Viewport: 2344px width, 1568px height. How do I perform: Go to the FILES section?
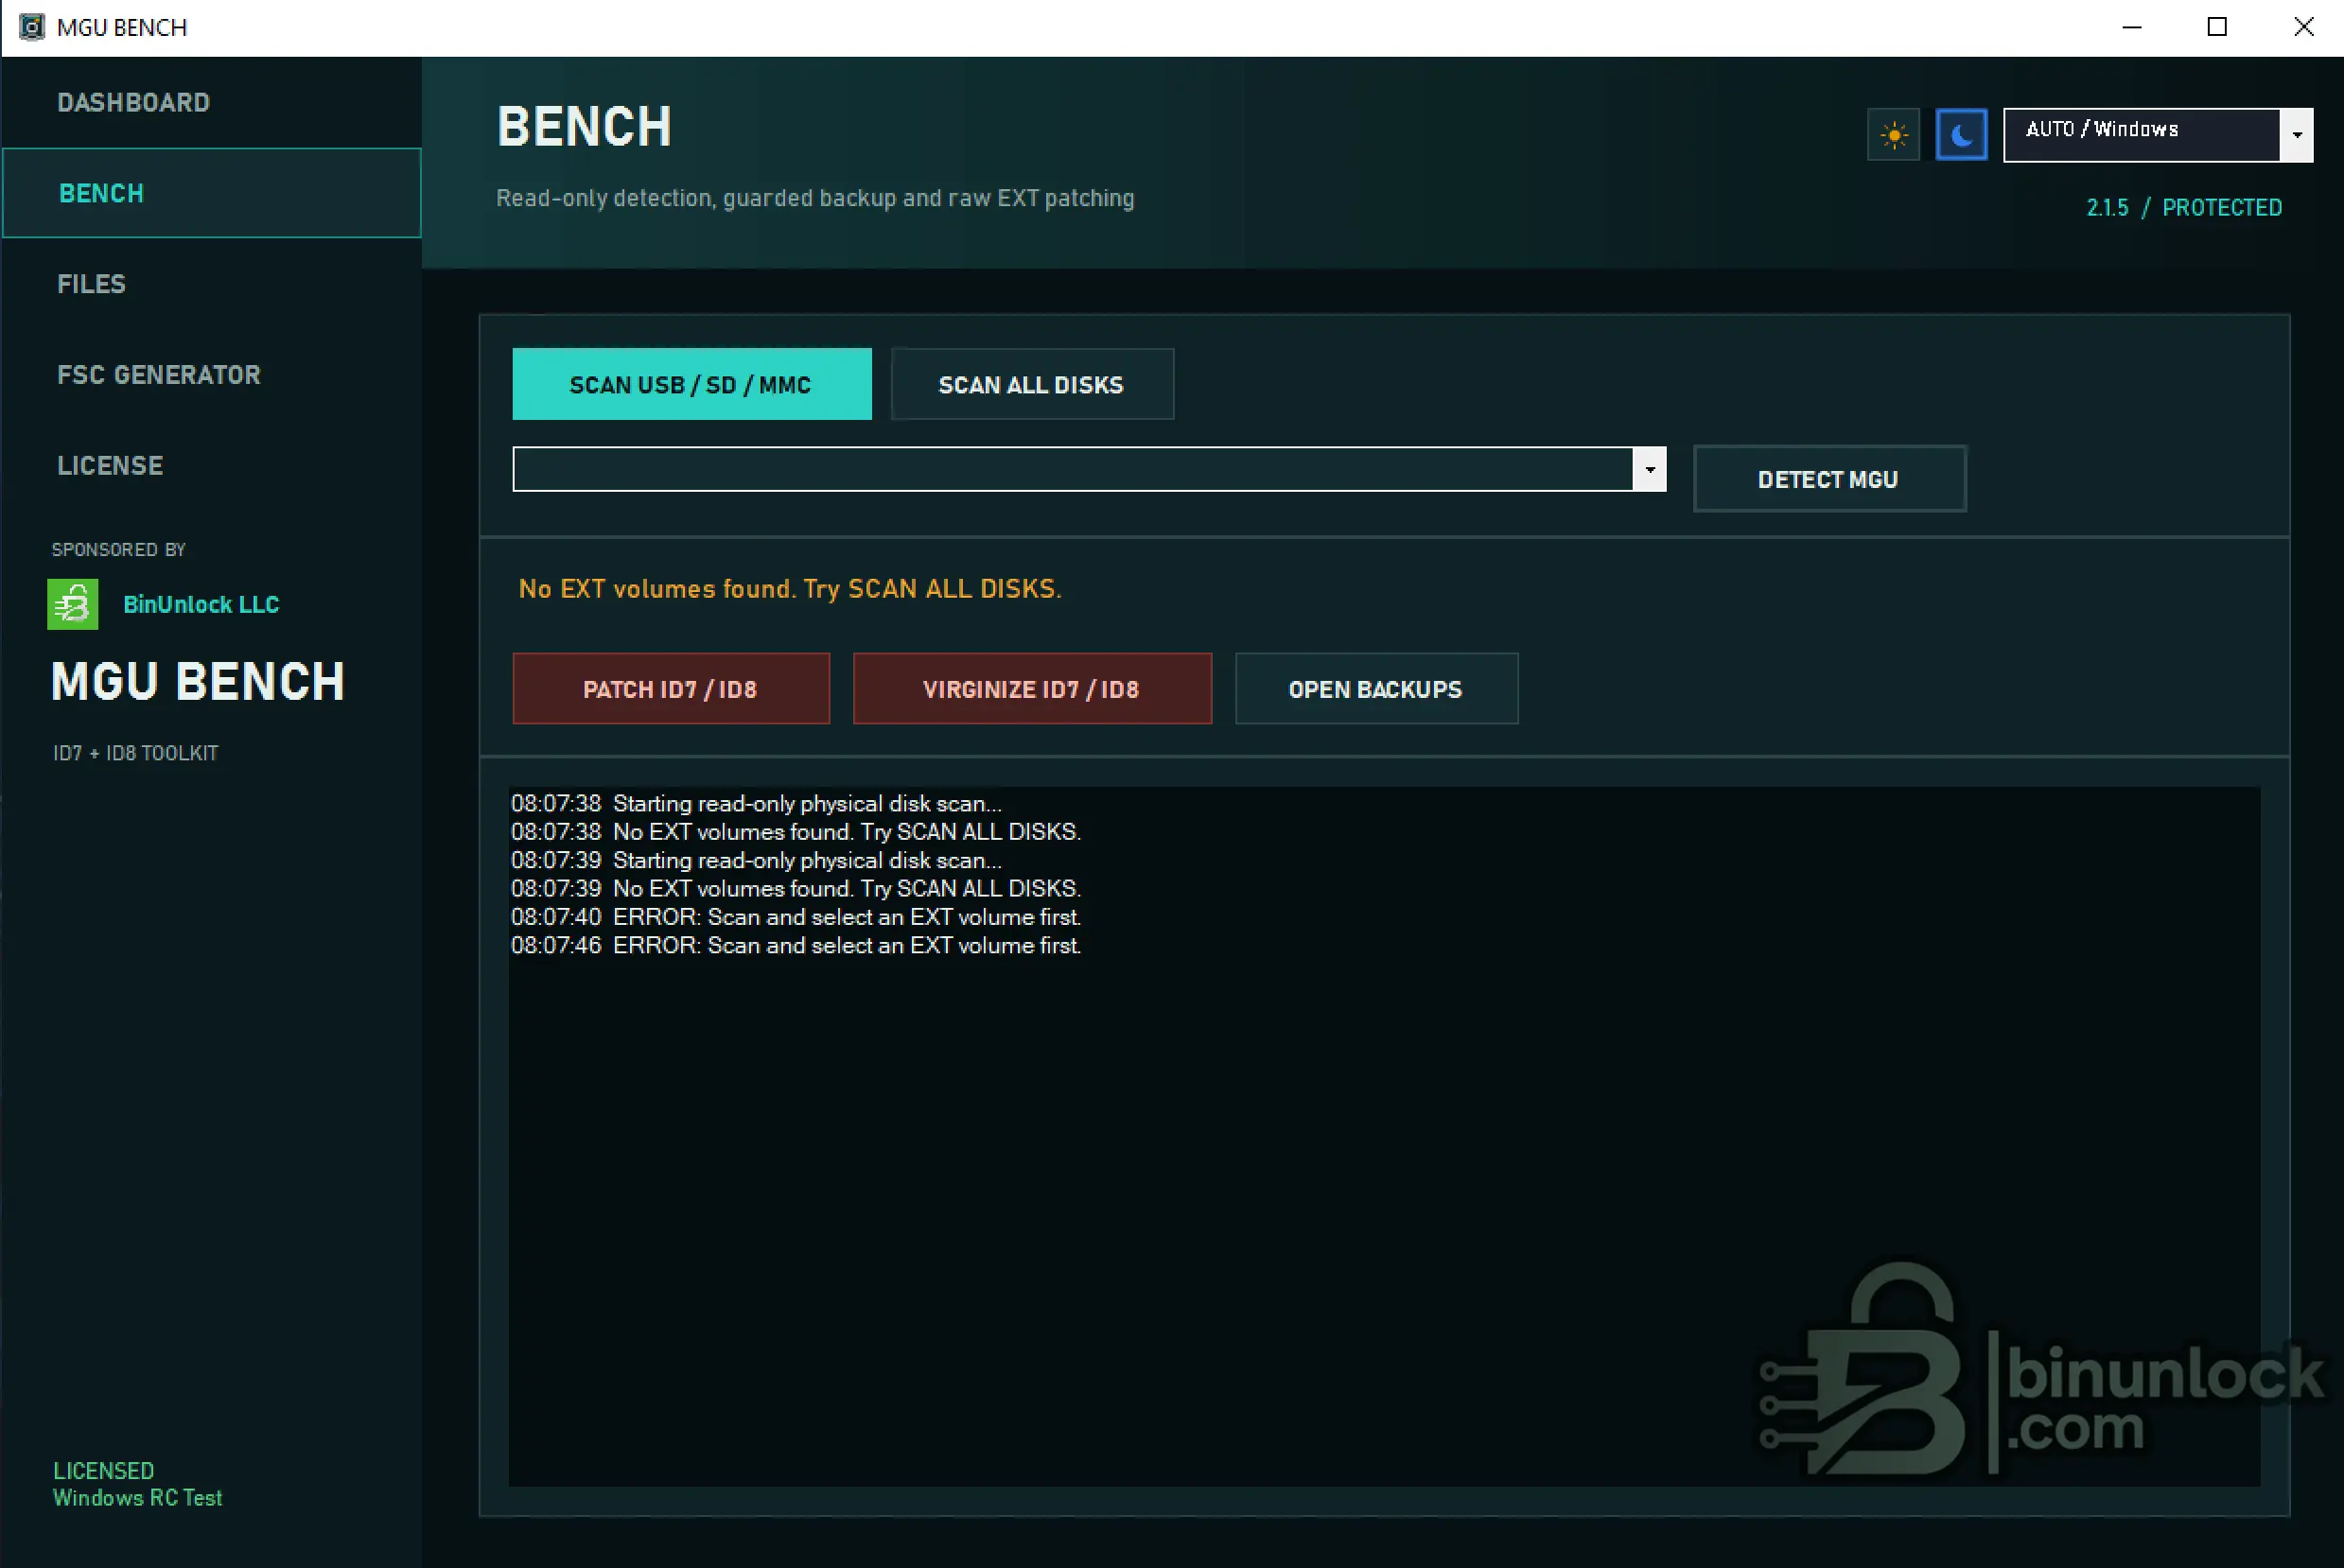pyautogui.click(x=211, y=284)
